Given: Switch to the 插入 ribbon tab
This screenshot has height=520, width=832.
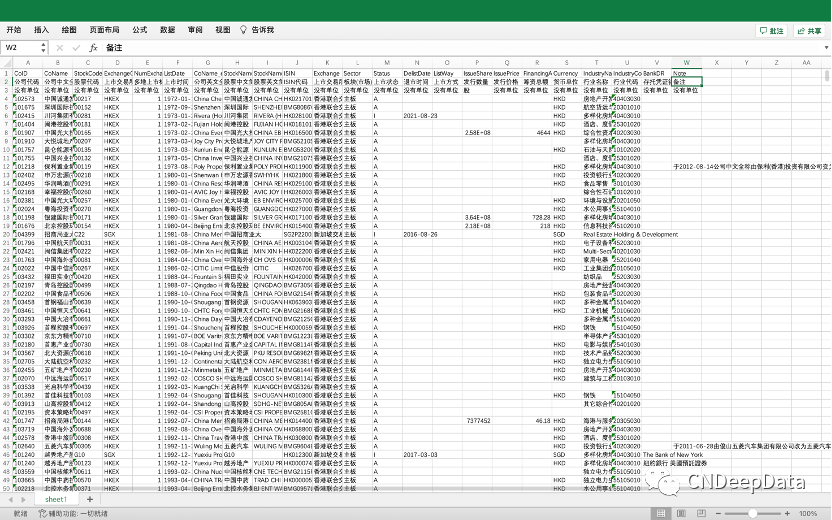Looking at the screenshot, I should pos(41,30).
